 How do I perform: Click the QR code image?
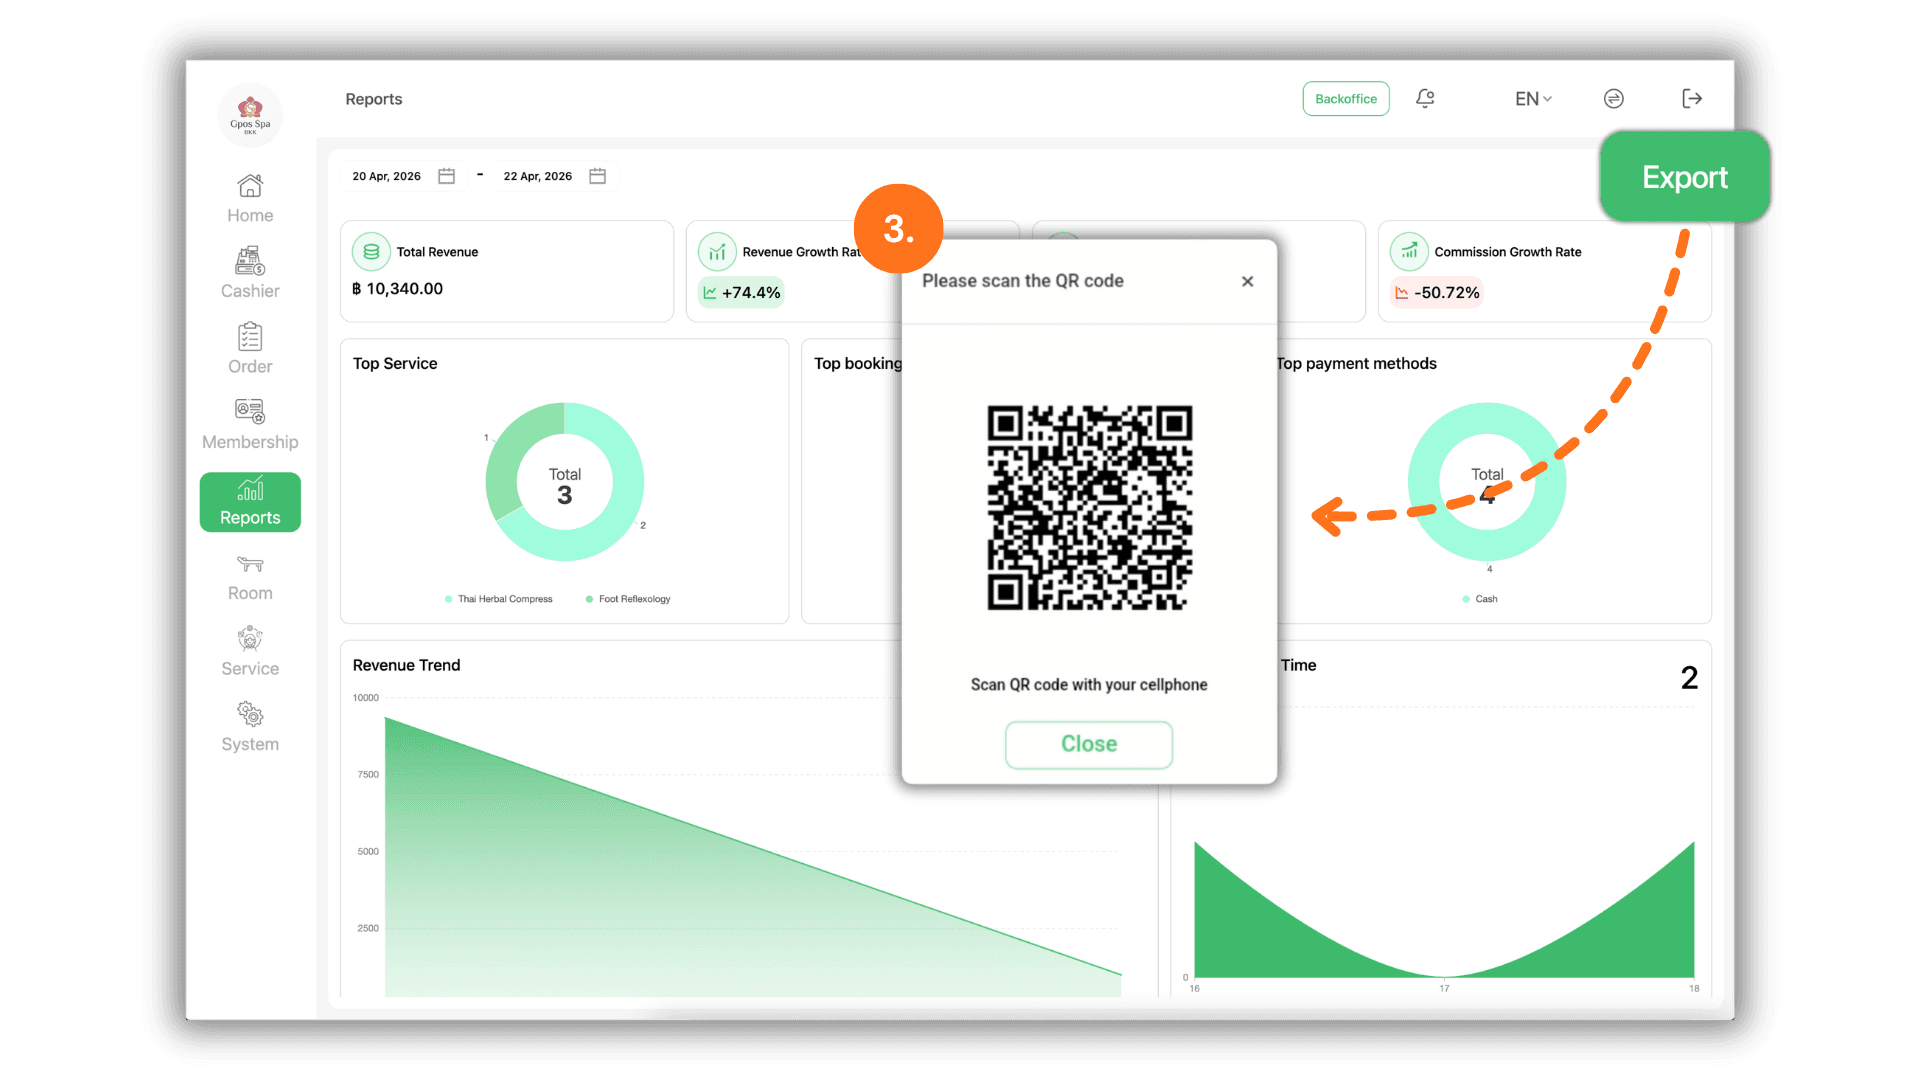tap(1090, 507)
